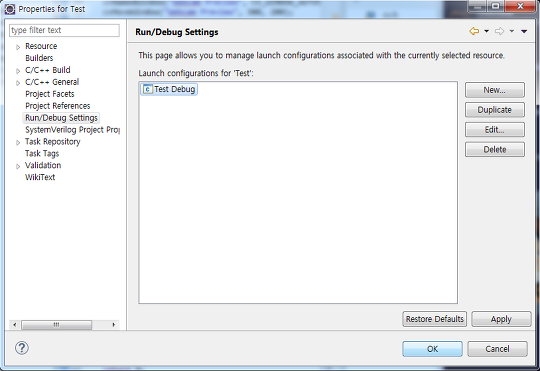The width and height of the screenshot is (540, 371).
Task: Click the Eclipse icon in title bar
Action: 10,9
